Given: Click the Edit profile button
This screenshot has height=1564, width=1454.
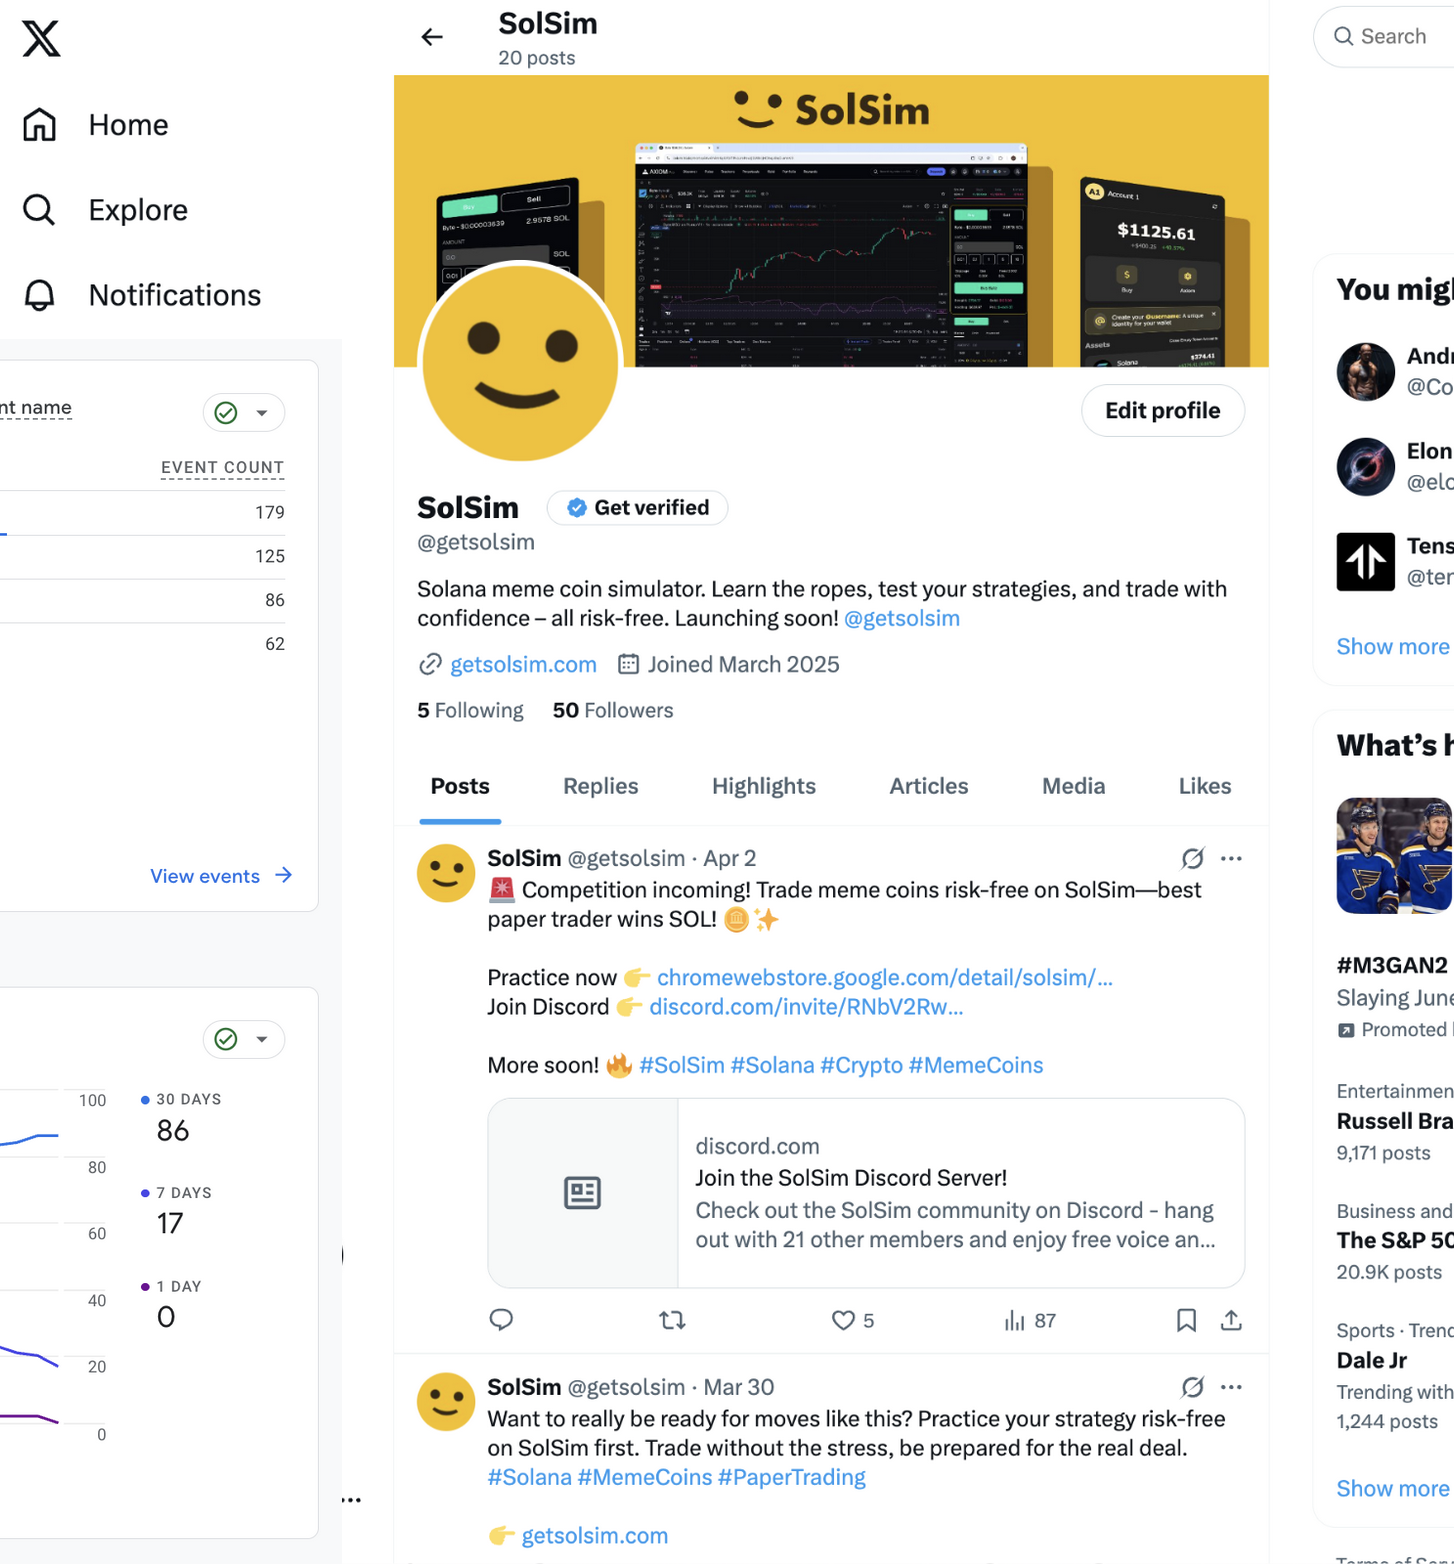Looking at the screenshot, I should pyautogui.click(x=1162, y=411).
